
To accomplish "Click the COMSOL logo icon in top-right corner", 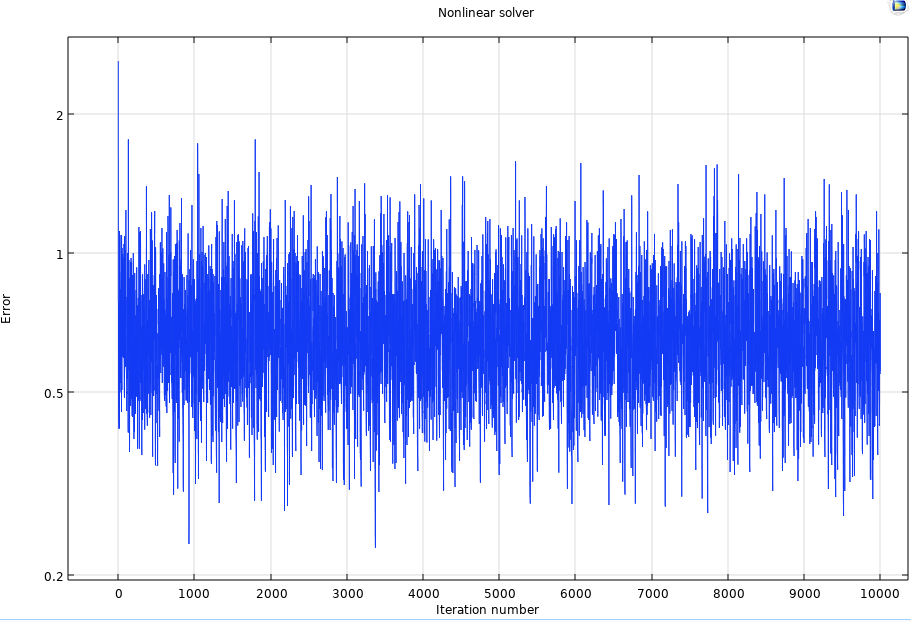I will [x=898, y=7].
